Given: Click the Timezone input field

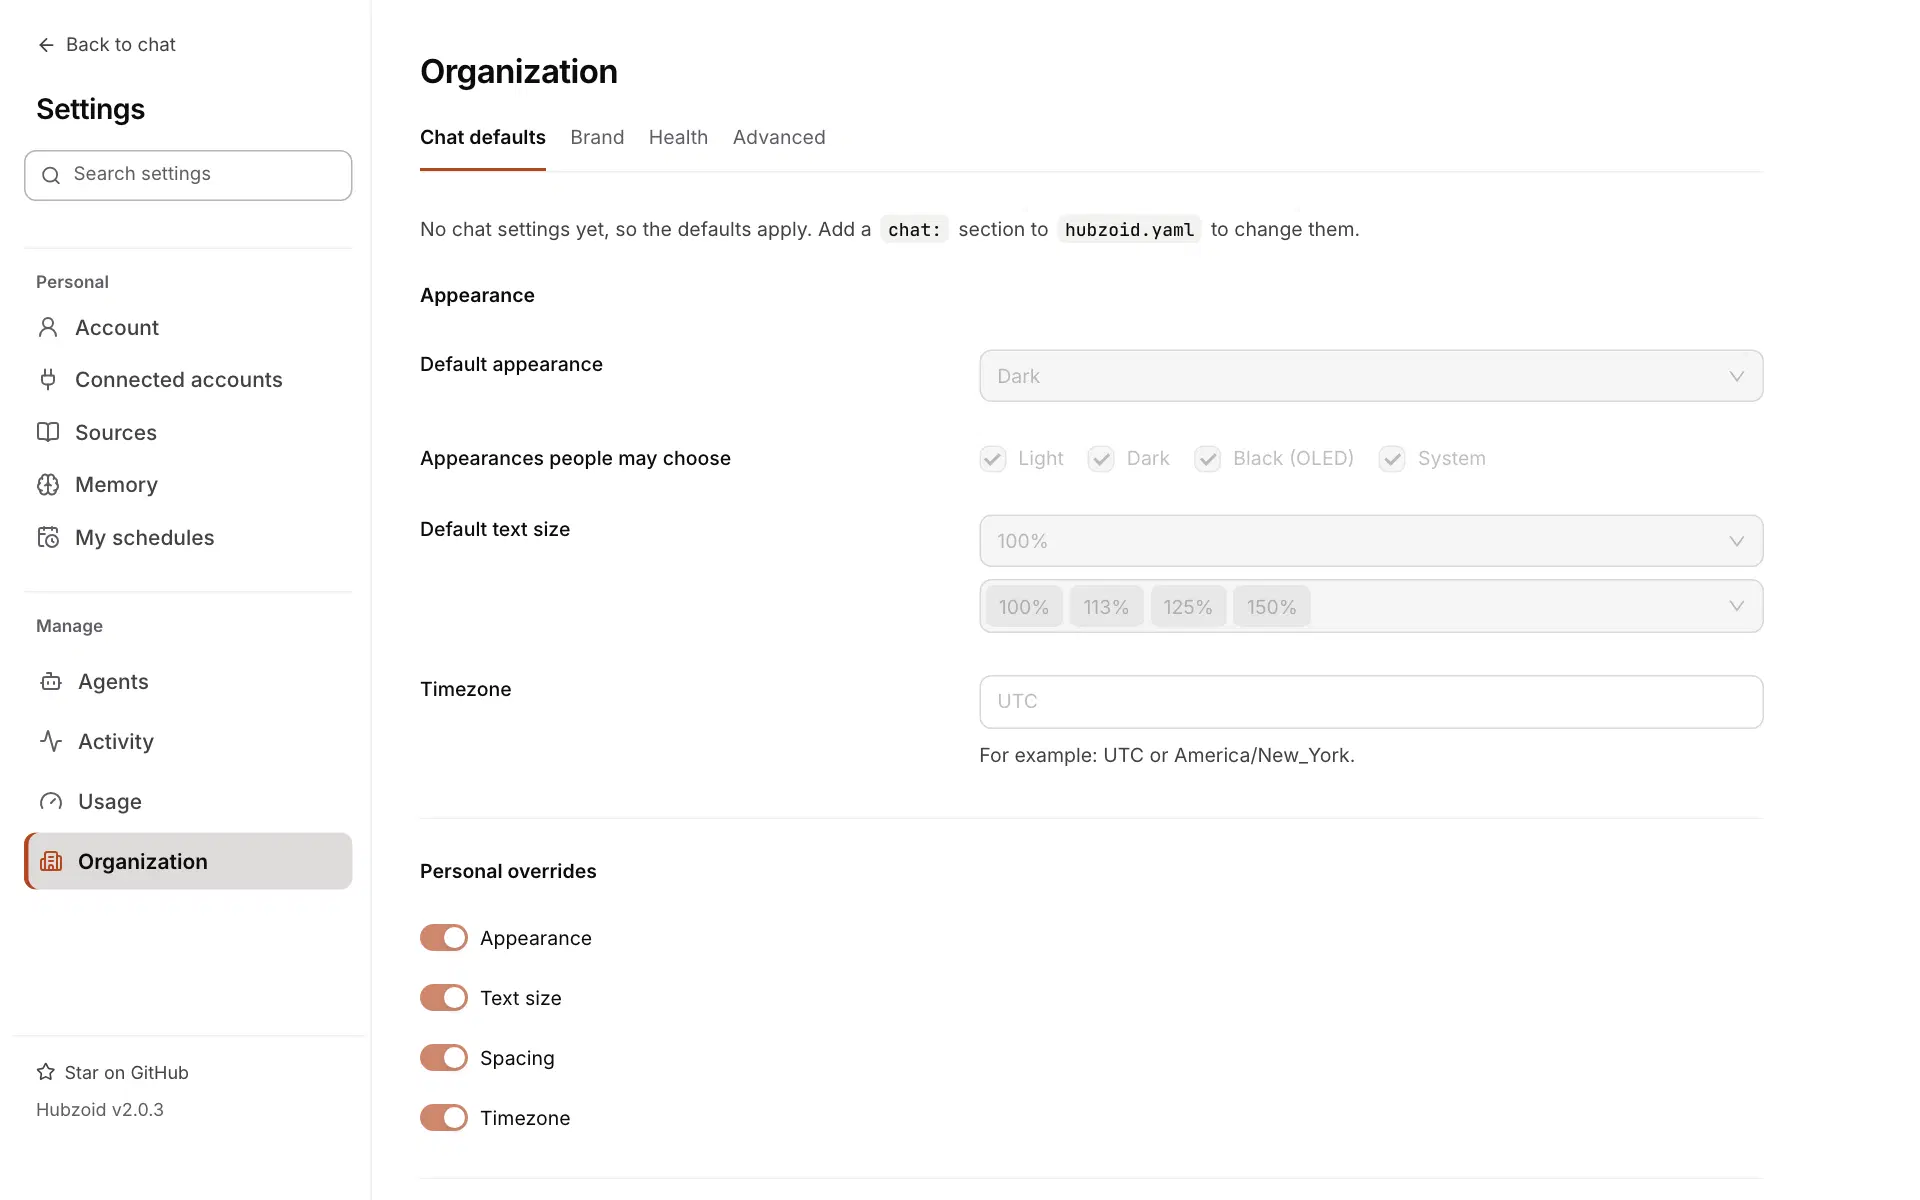Looking at the screenshot, I should [x=1371, y=702].
